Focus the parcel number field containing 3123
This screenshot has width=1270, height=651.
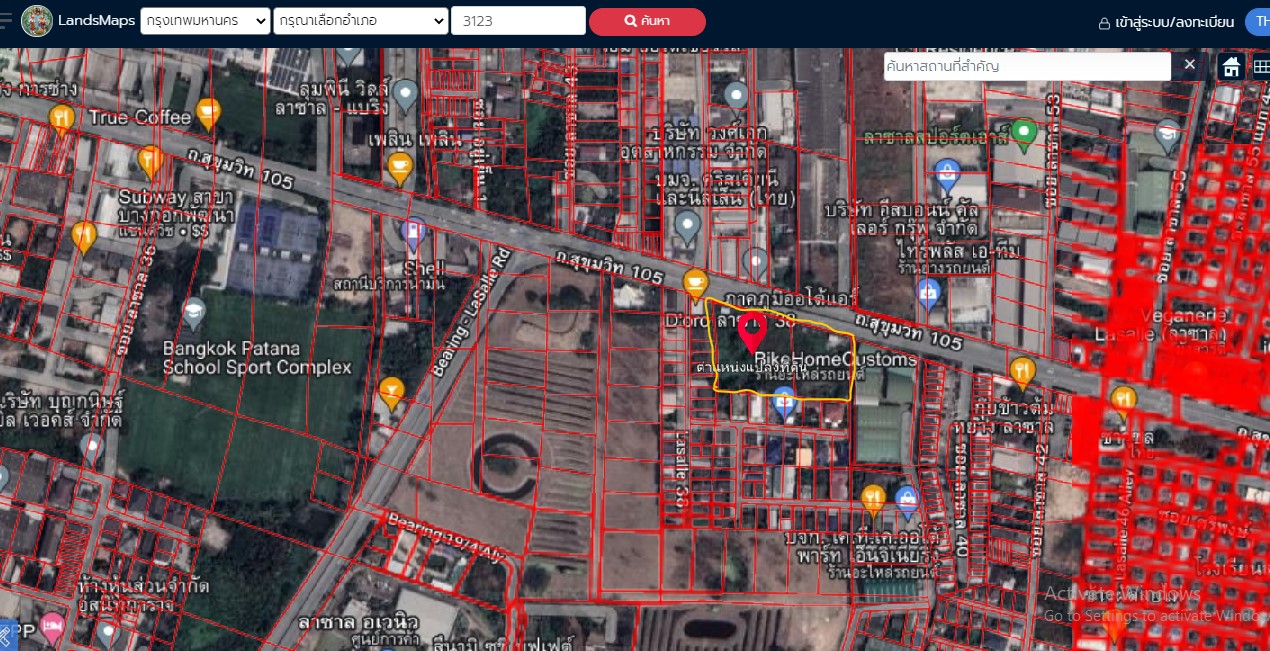pyautogui.click(x=518, y=21)
